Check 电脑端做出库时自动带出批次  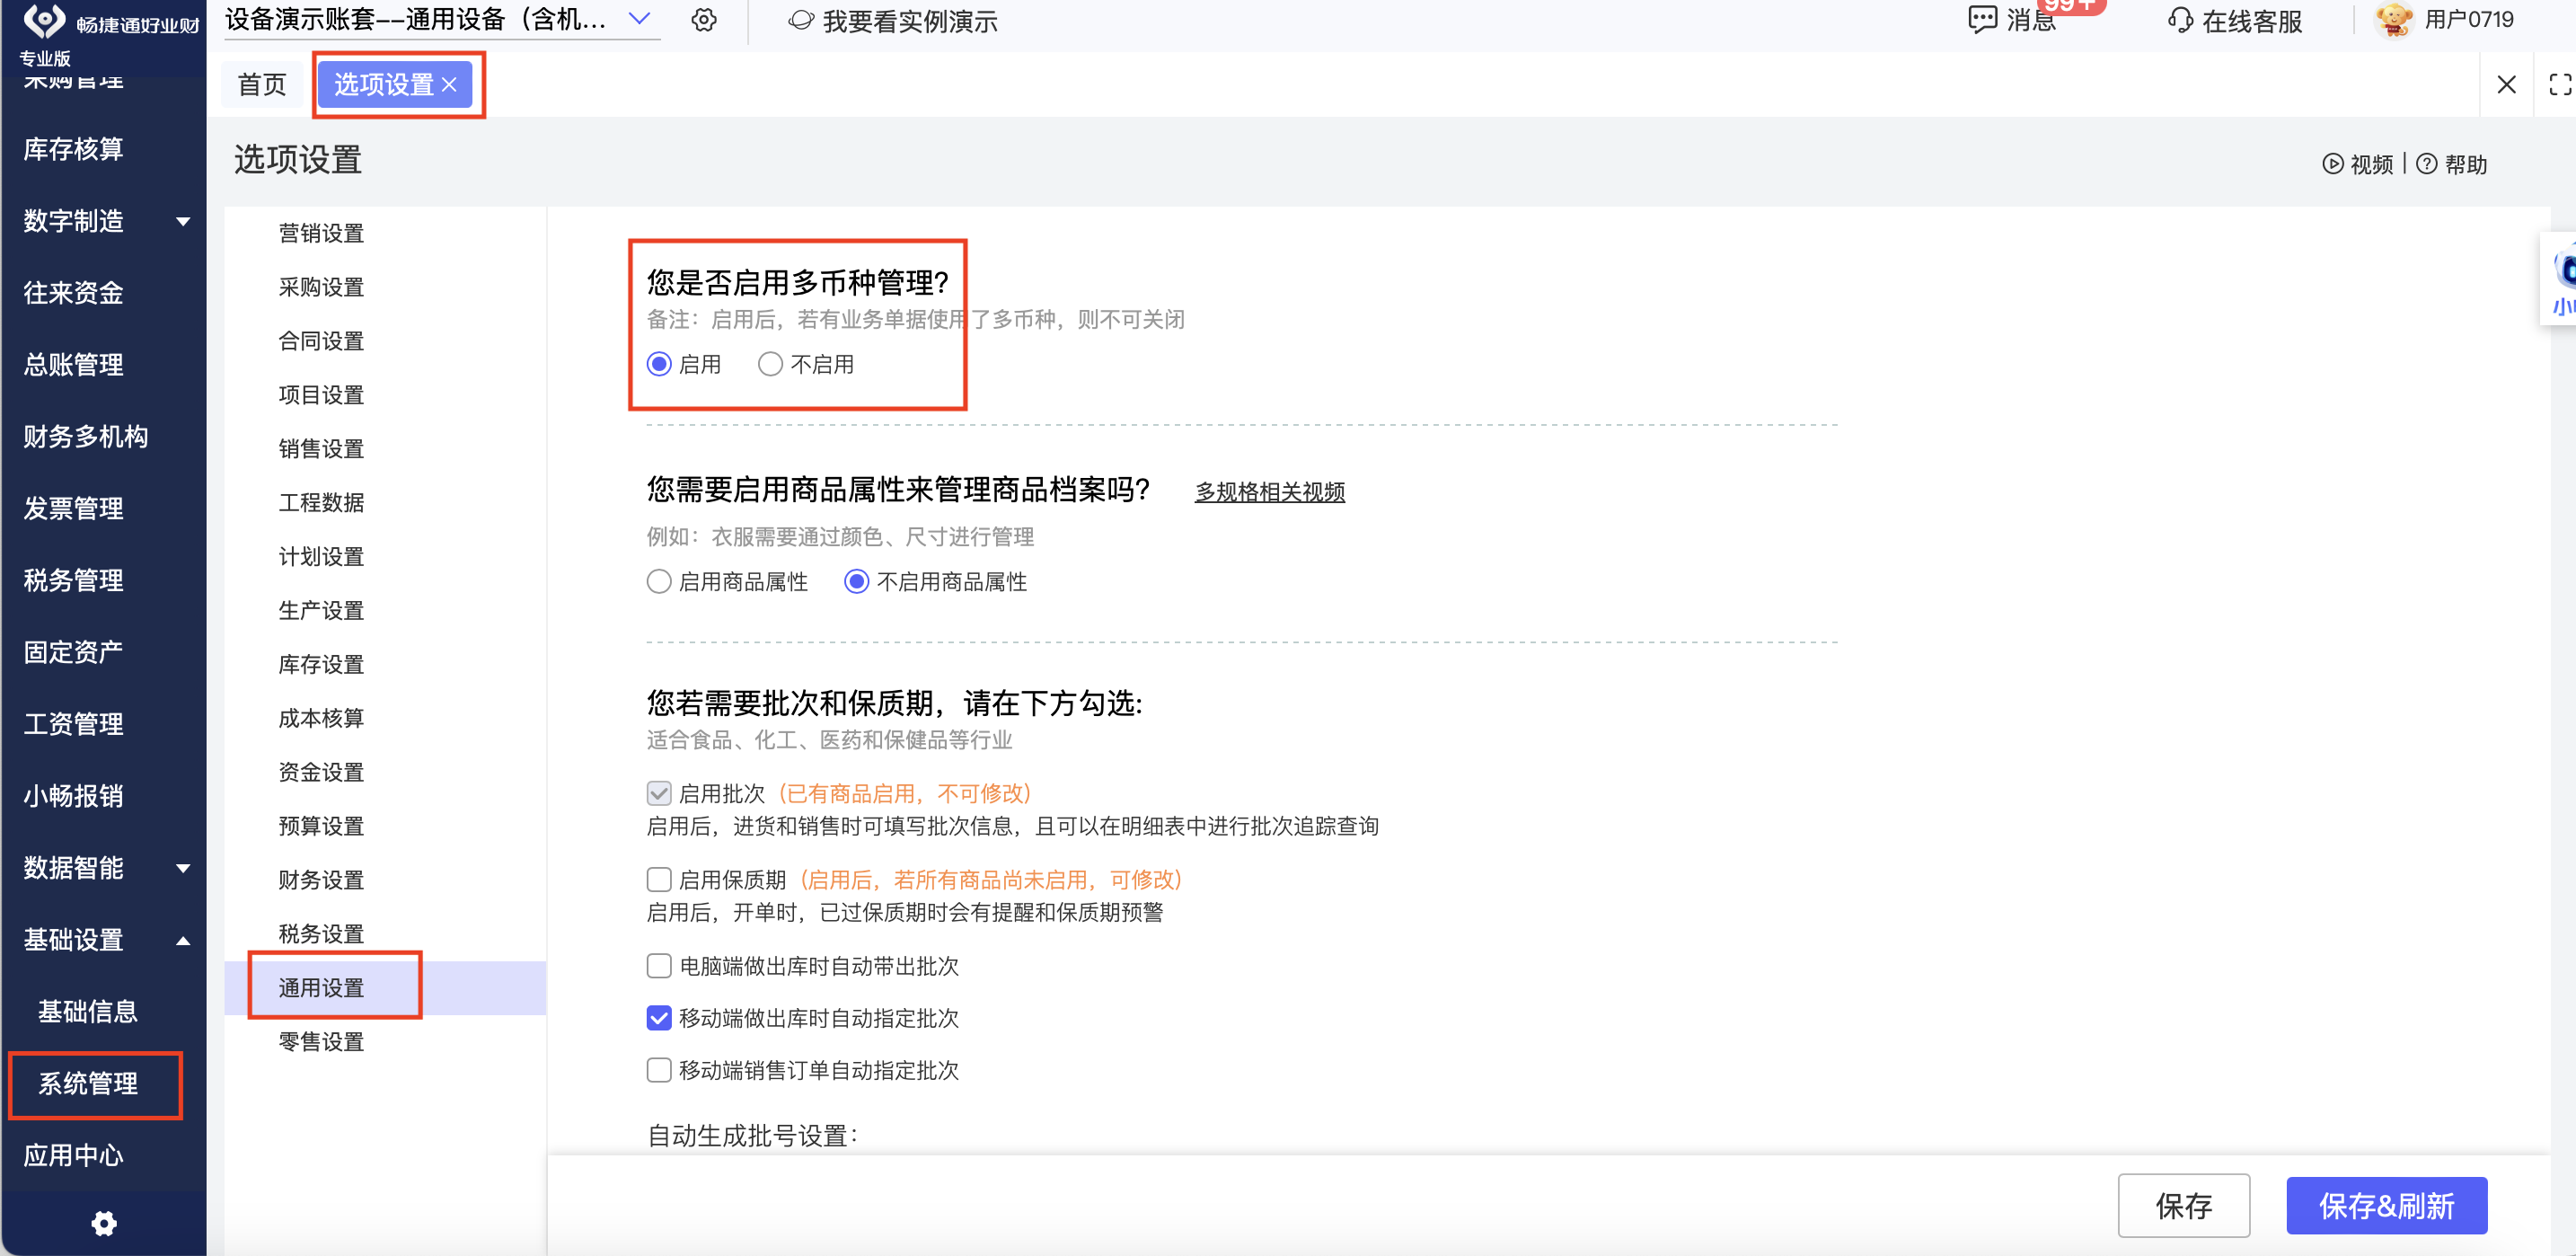click(x=658, y=966)
